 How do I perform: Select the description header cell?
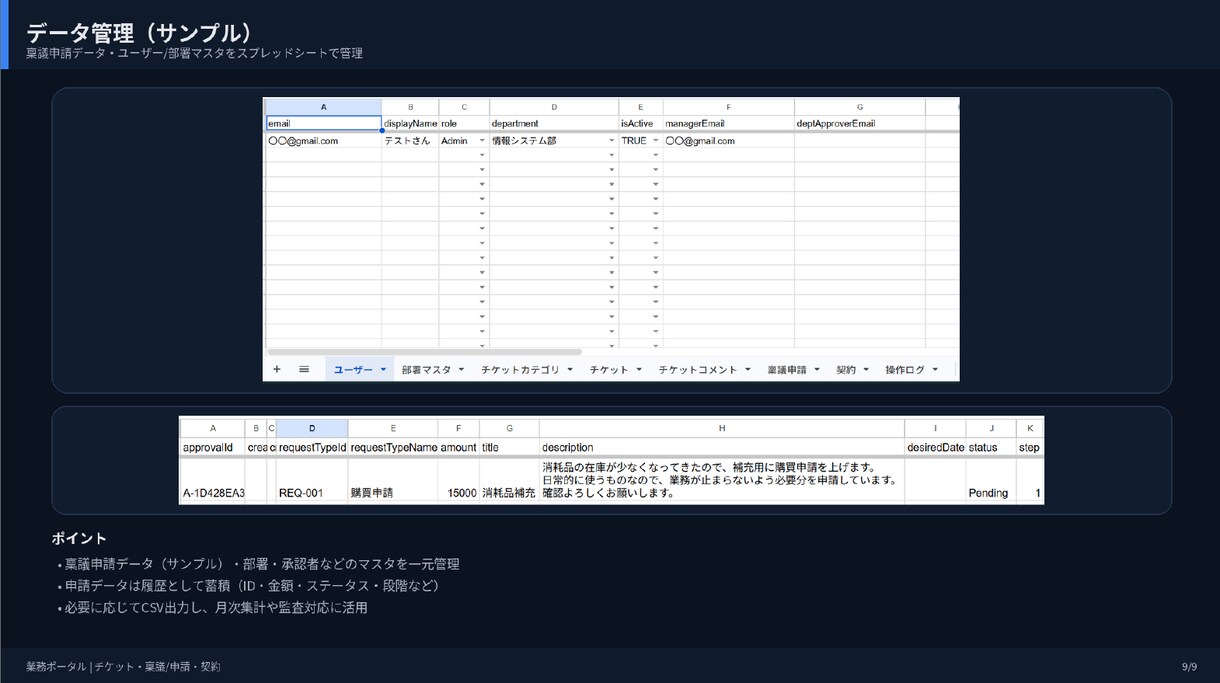click(x=722, y=448)
